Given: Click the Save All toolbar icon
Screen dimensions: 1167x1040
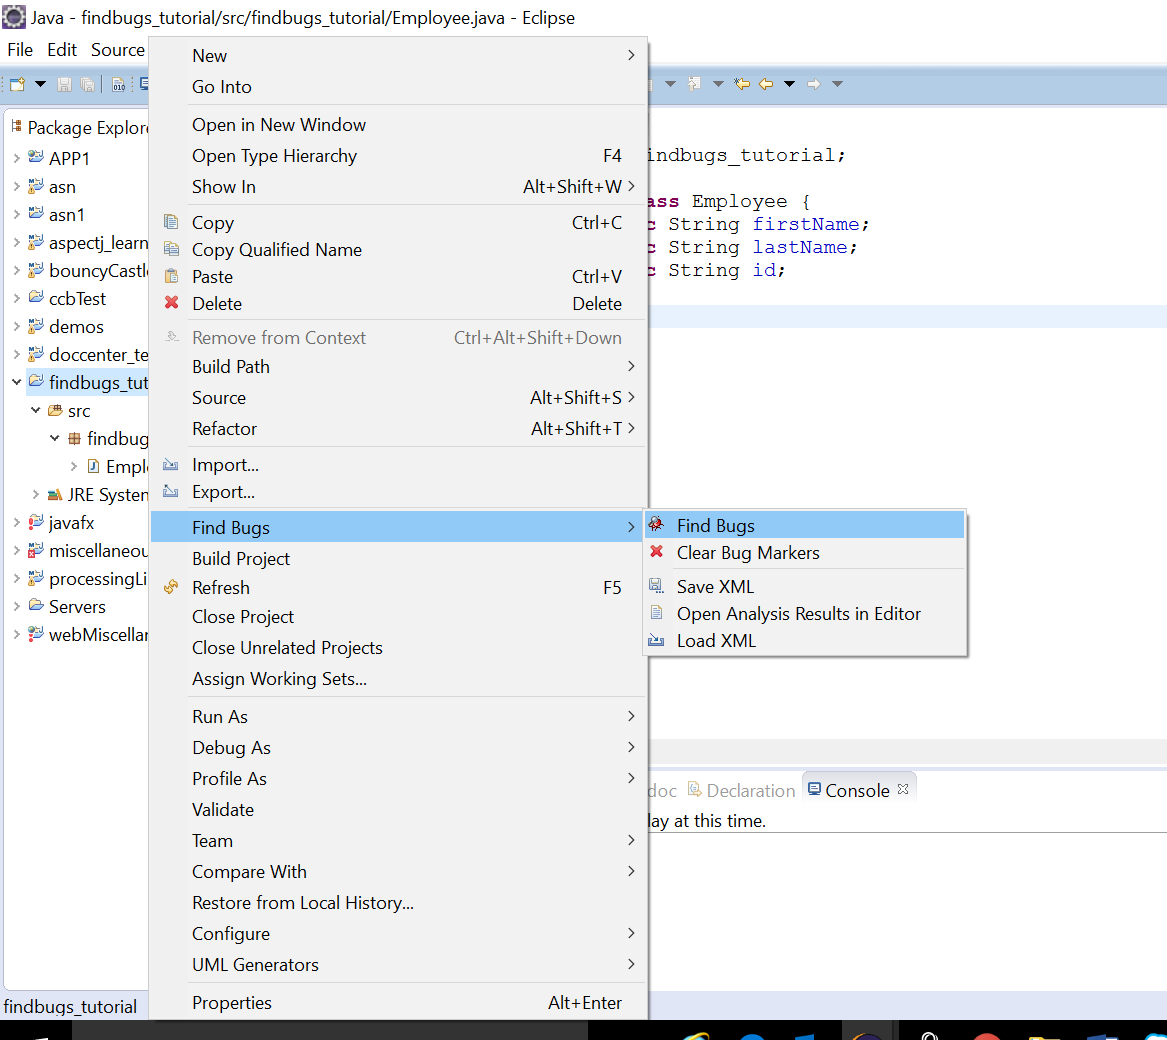Looking at the screenshot, I should tap(87, 84).
